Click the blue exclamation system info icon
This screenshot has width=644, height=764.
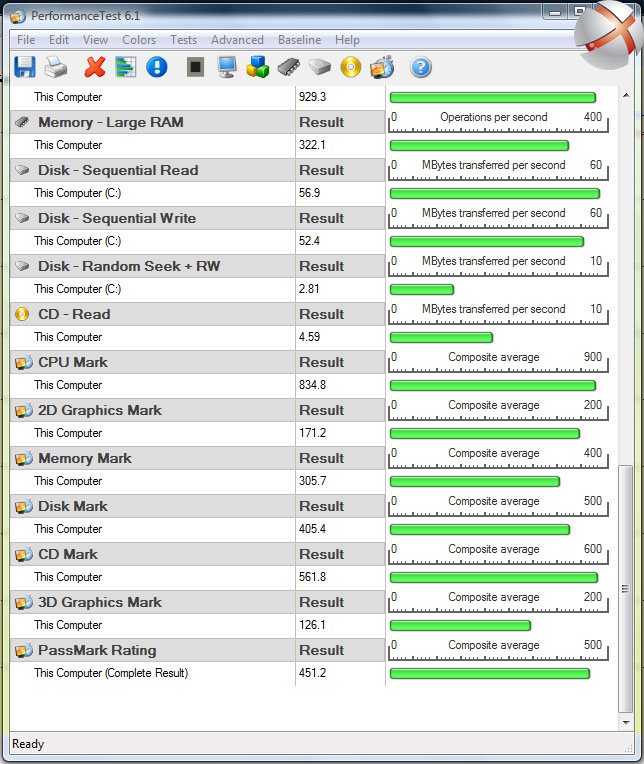pyautogui.click(x=157, y=67)
